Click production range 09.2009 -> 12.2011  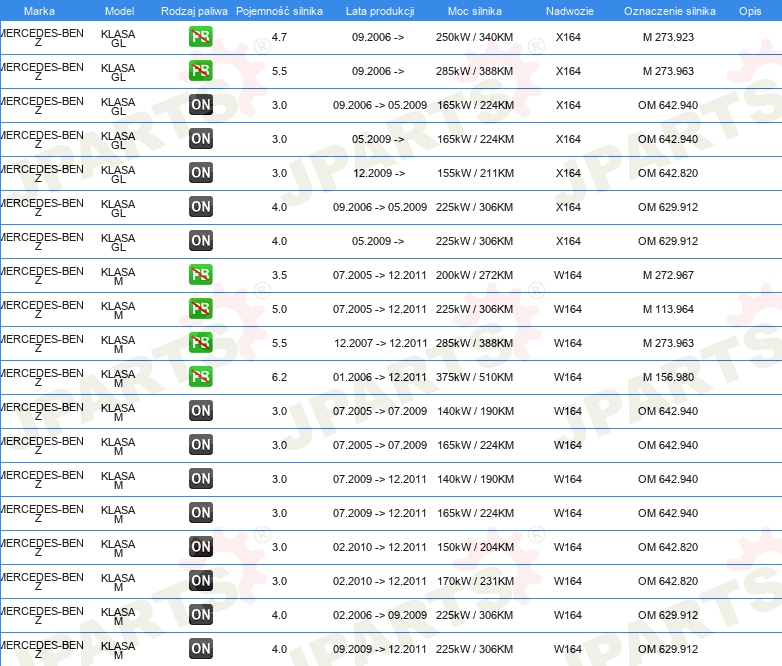[x=380, y=649]
